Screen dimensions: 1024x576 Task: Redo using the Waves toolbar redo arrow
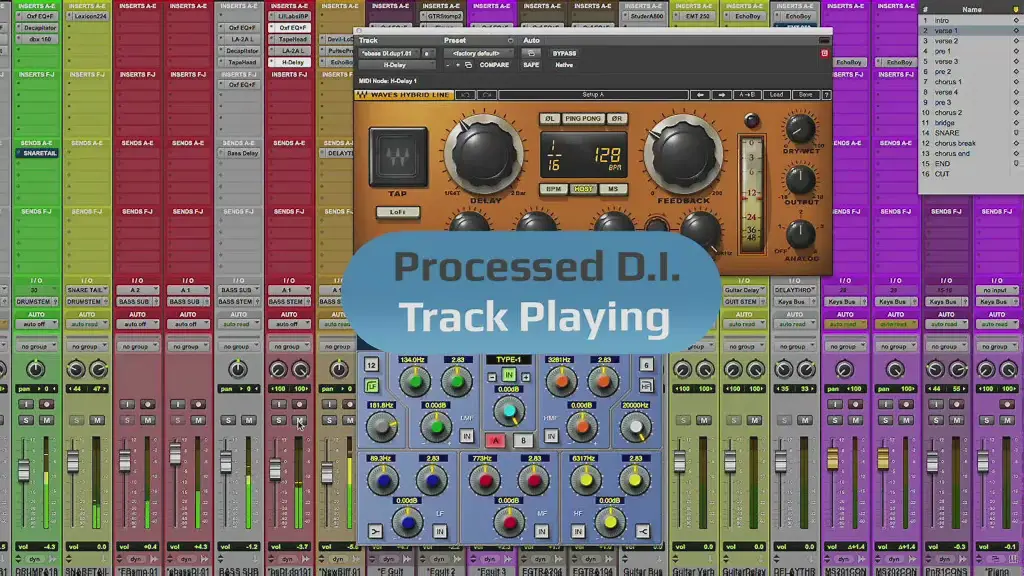pyautogui.click(x=487, y=95)
